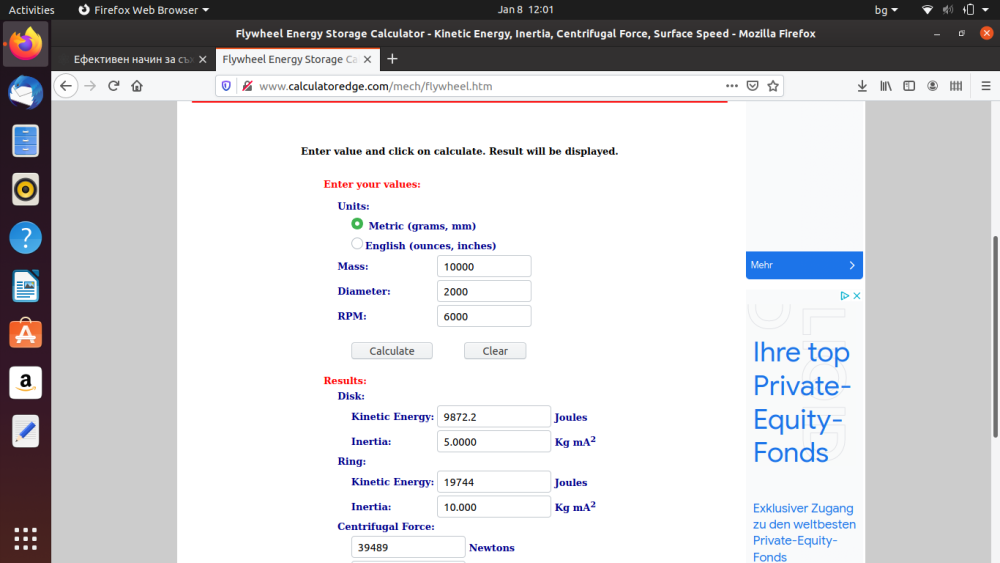Click the page's vertical scrollbar
This screenshot has width=1000, height=563.
(994, 336)
